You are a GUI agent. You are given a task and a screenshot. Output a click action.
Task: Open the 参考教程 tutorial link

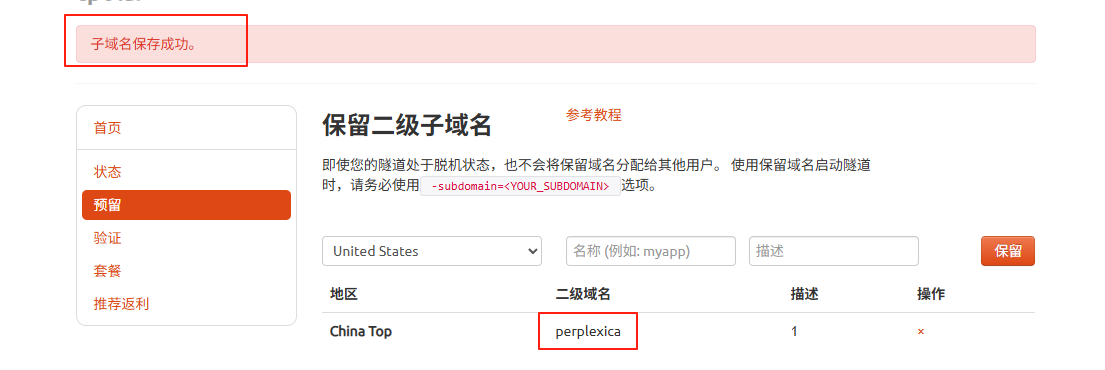point(593,115)
